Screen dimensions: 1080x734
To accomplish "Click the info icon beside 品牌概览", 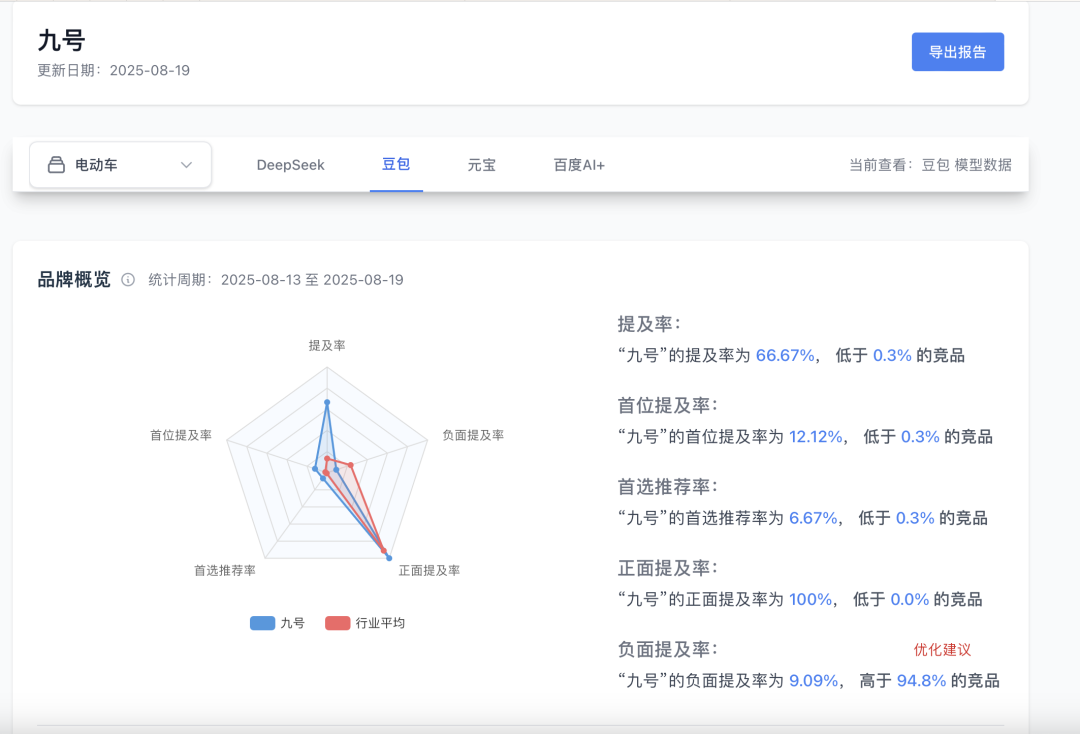I will point(128,280).
